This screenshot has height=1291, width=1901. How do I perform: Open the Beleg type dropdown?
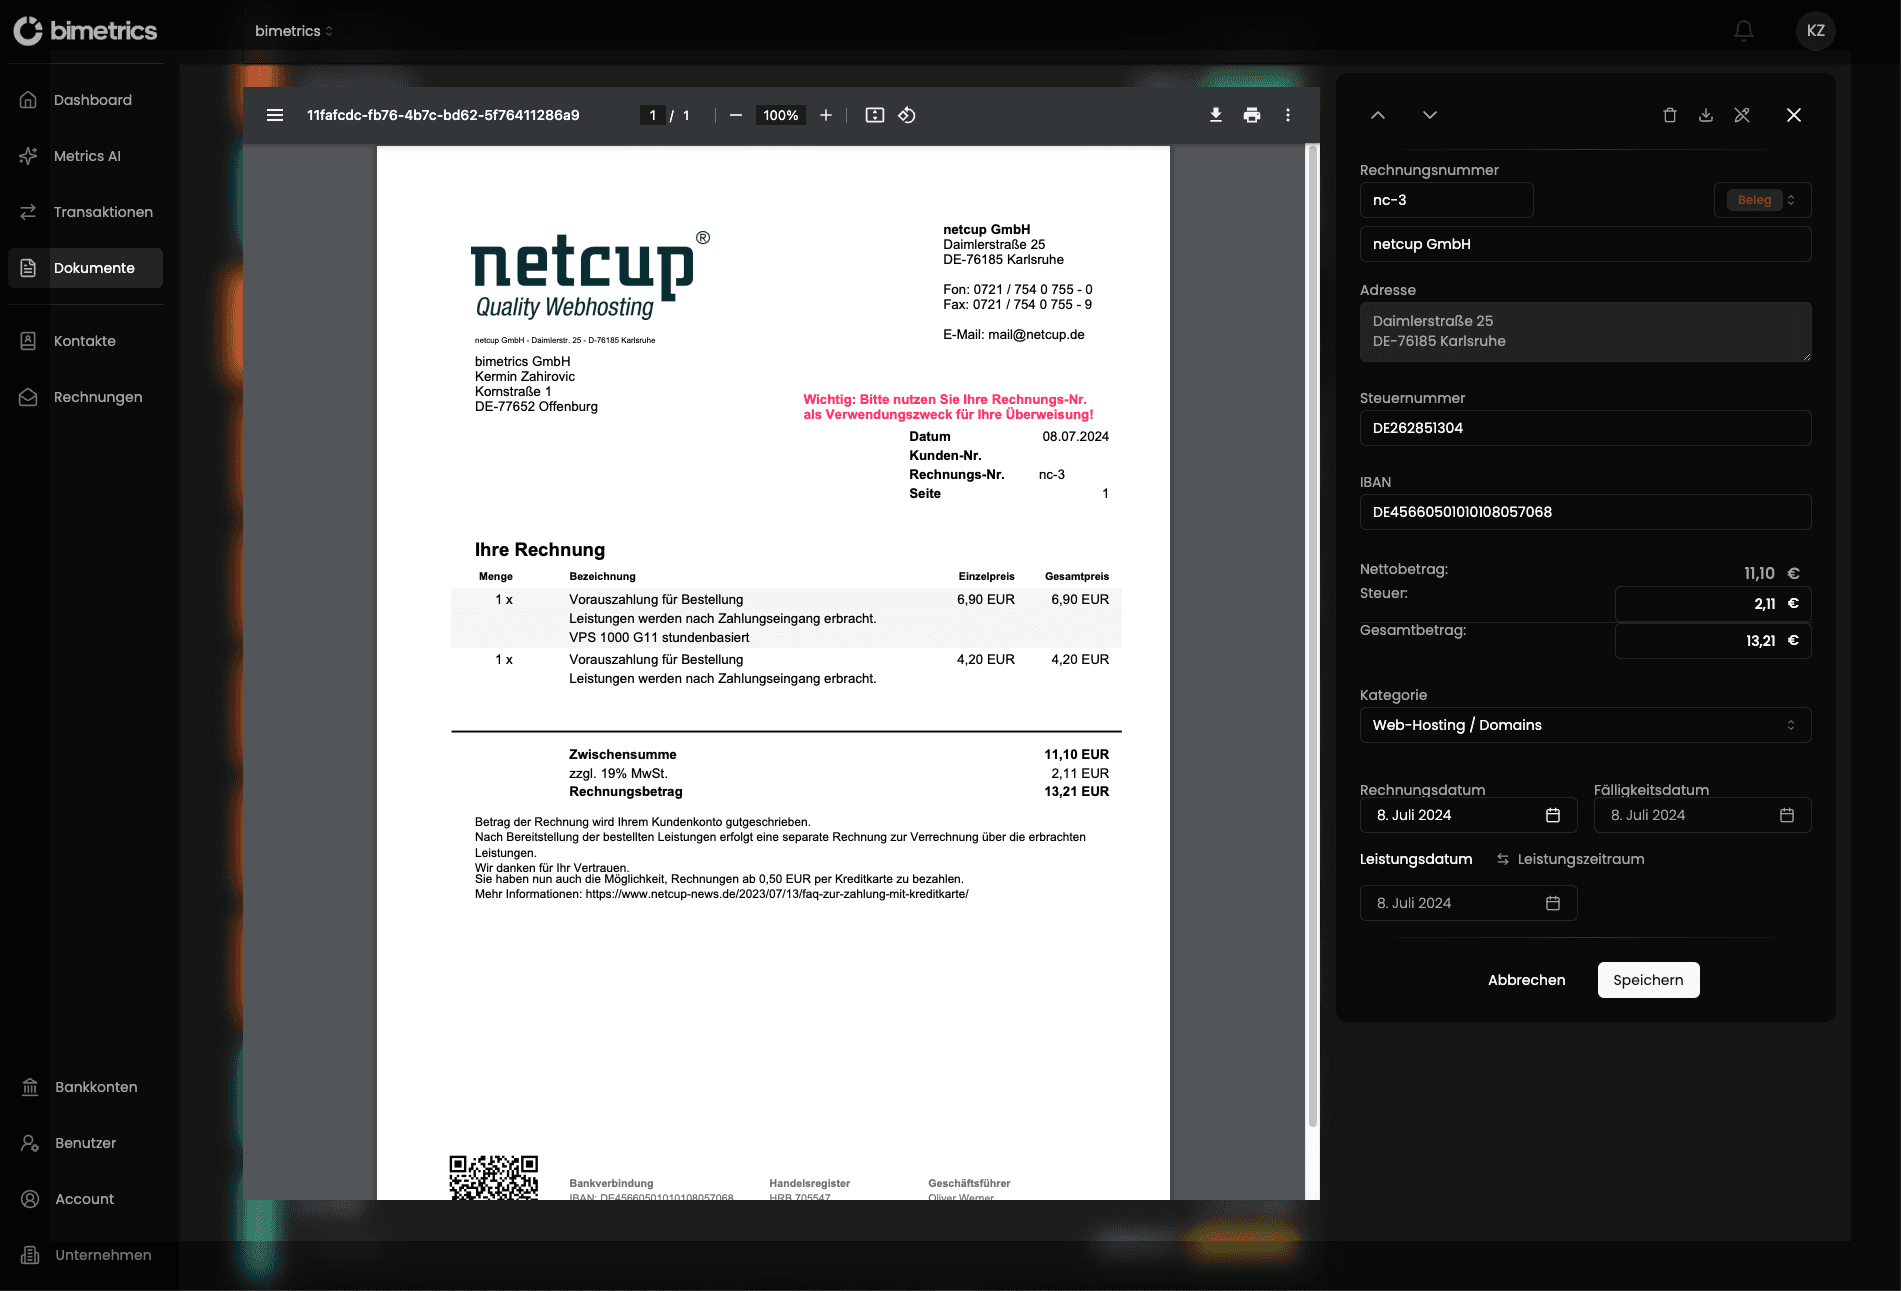pos(1762,200)
